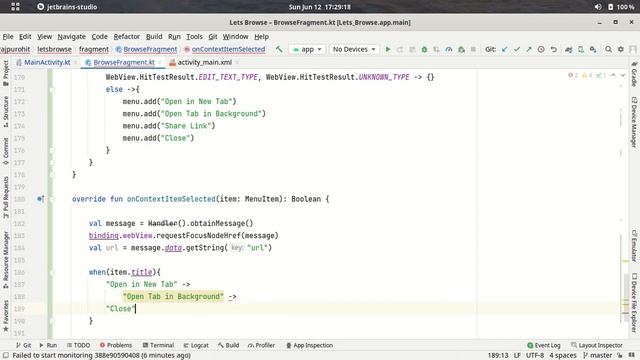
Task: Open the Logcat tool window
Action: tap(196, 345)
